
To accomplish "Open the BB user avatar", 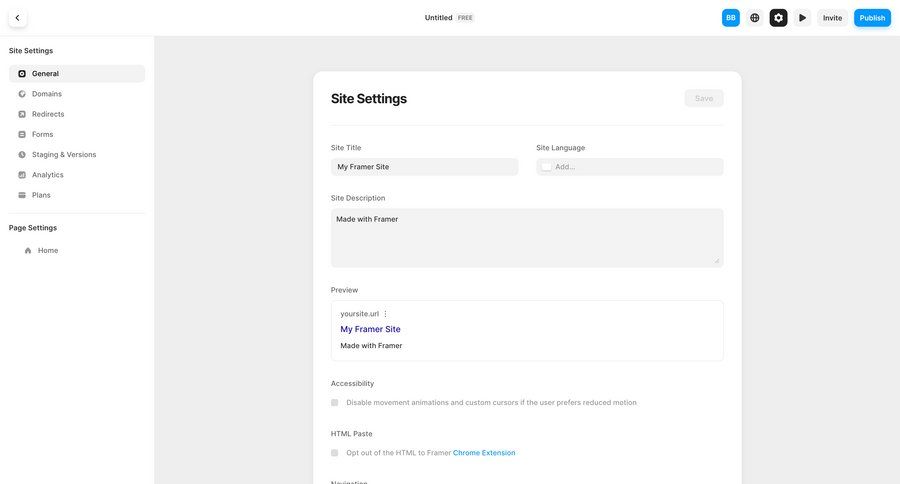I will (x=730, y=18).
